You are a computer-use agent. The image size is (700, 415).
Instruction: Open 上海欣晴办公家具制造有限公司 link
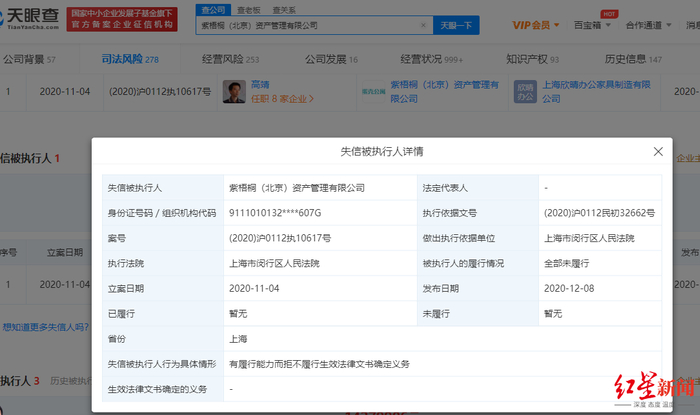tap(596, 91)
